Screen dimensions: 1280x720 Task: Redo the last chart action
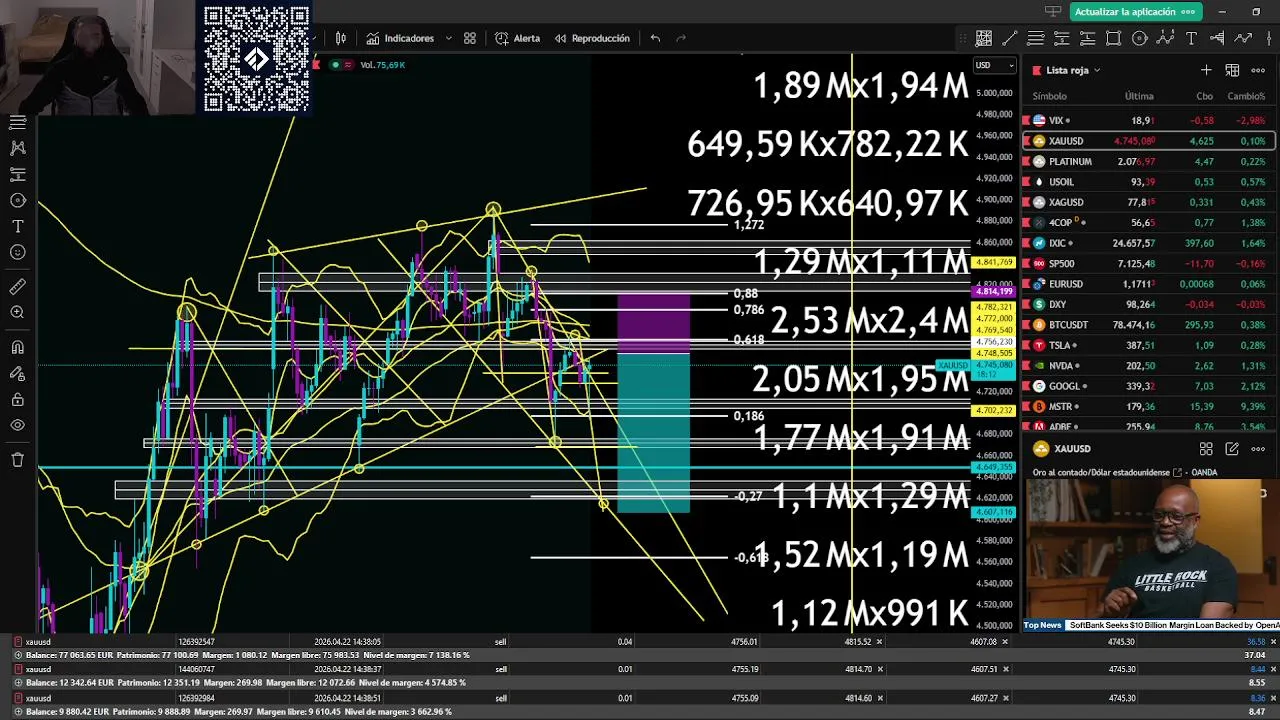[x=682, y=38]
